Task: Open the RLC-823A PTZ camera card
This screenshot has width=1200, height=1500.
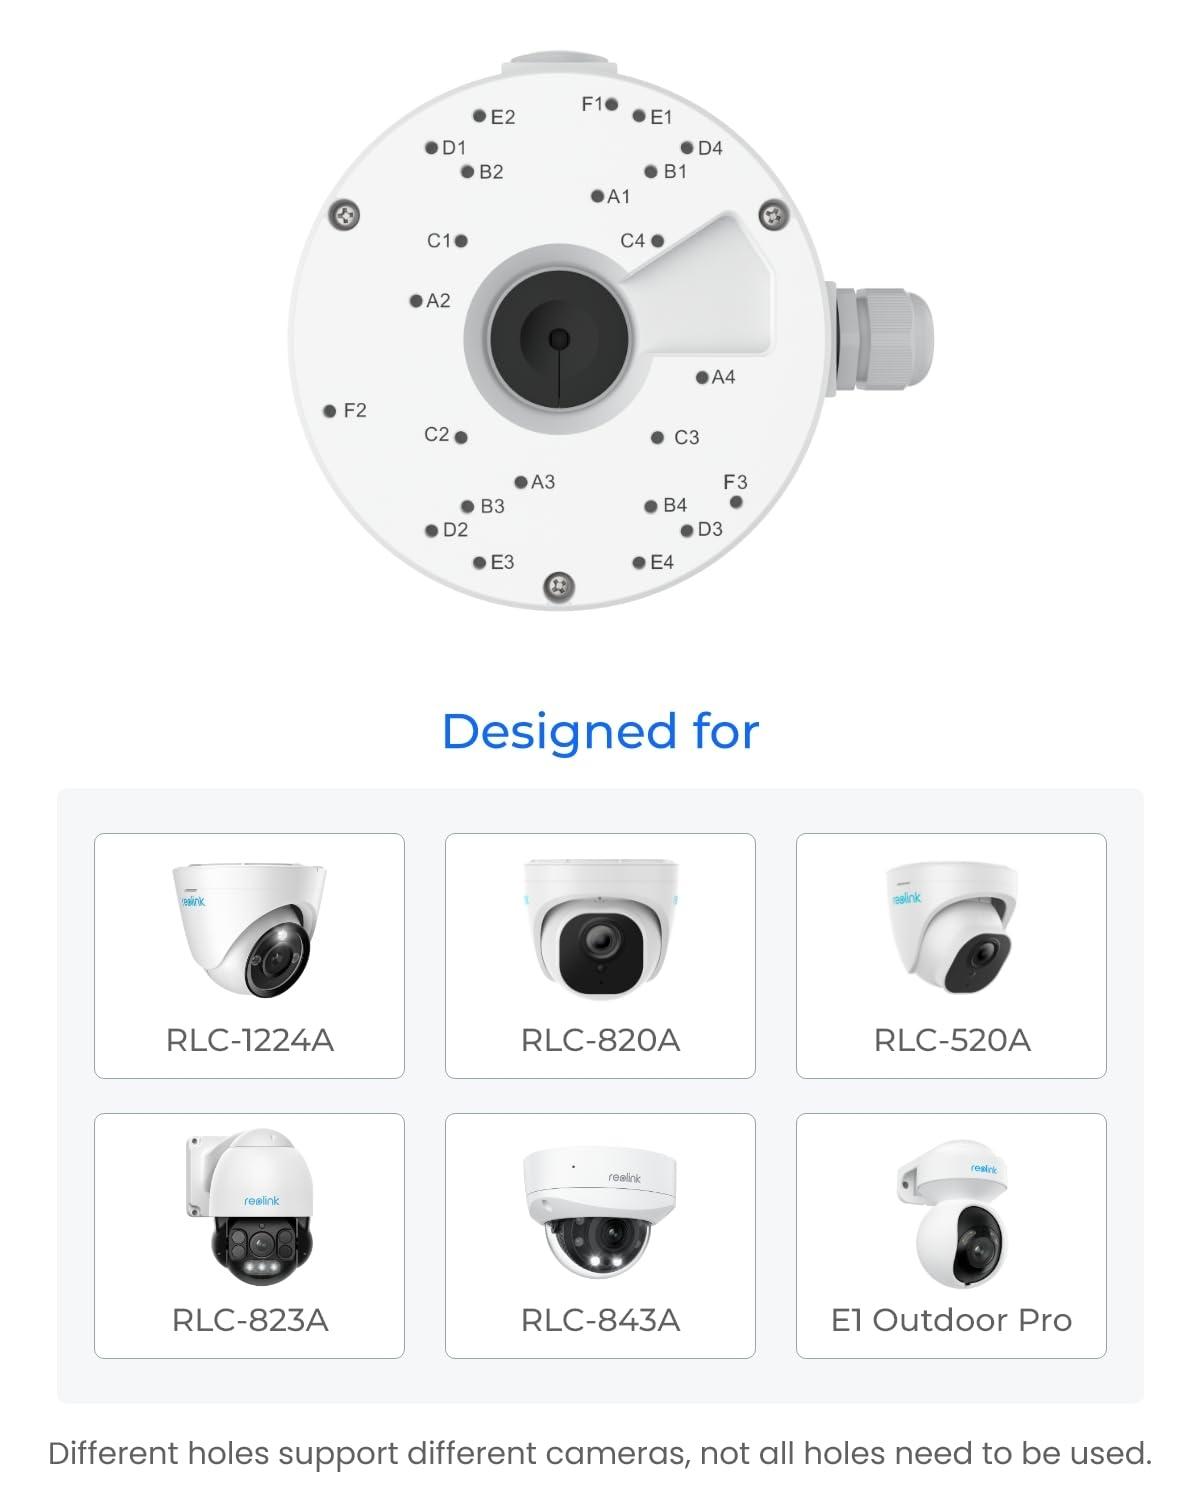Action: tap(249, 1236)
